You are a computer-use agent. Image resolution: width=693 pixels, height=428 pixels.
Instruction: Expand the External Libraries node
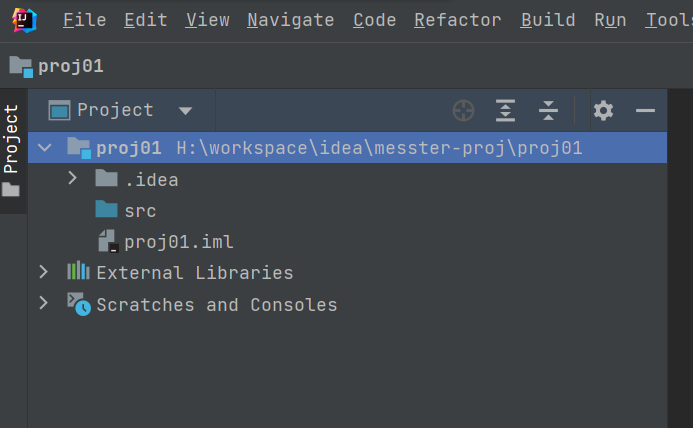[43, 272]
